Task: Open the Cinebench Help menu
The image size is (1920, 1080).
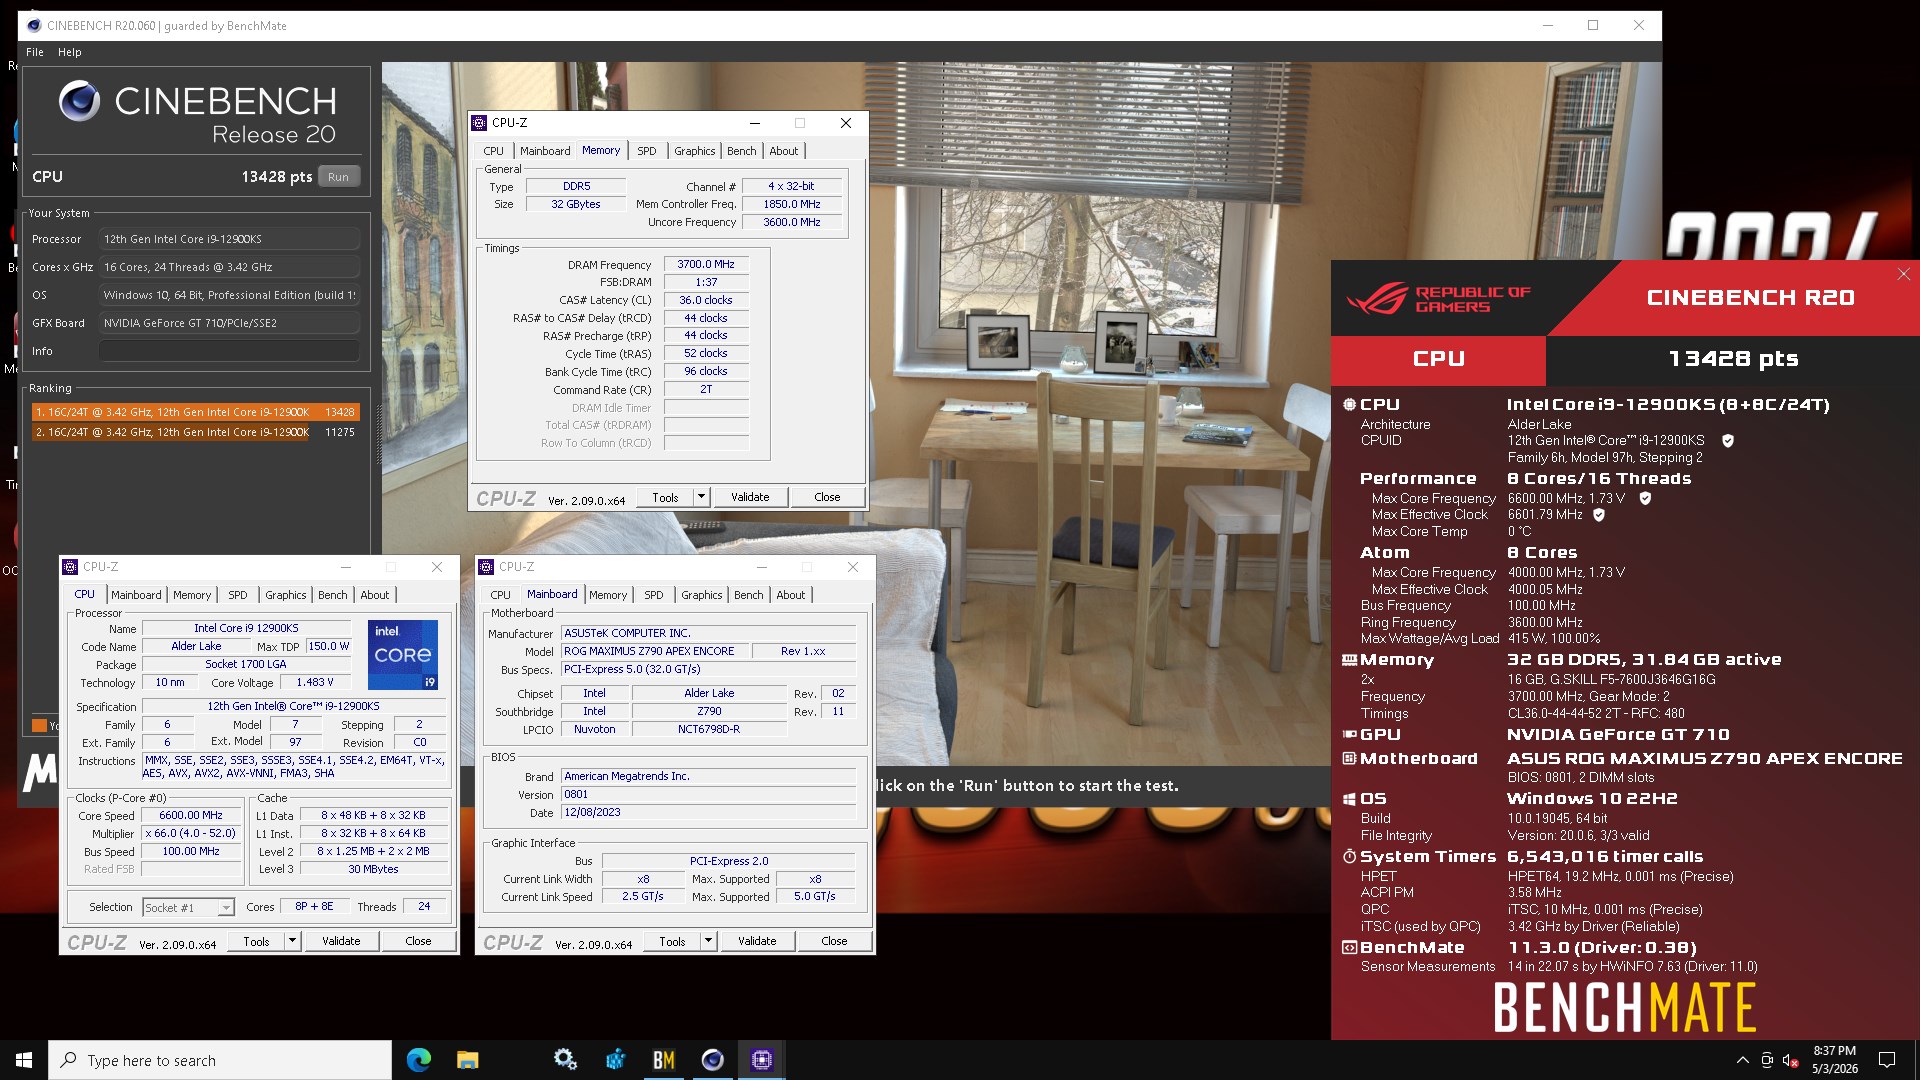Action: click(x=69, y=52)
